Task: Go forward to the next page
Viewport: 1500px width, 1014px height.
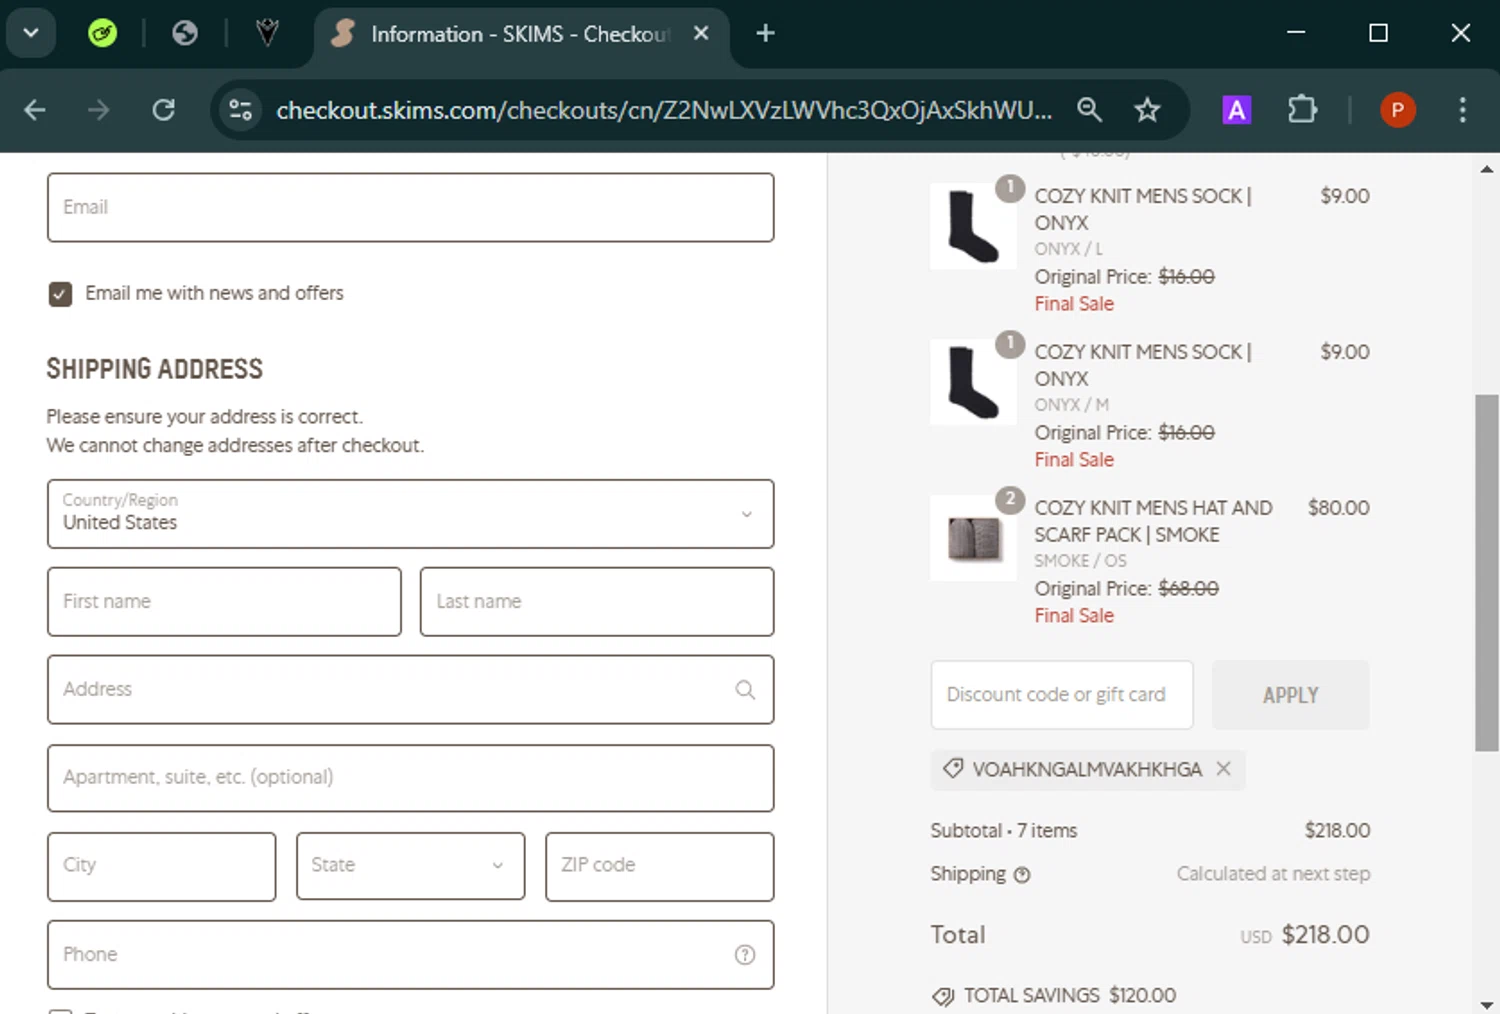Action: pos(98,110)
